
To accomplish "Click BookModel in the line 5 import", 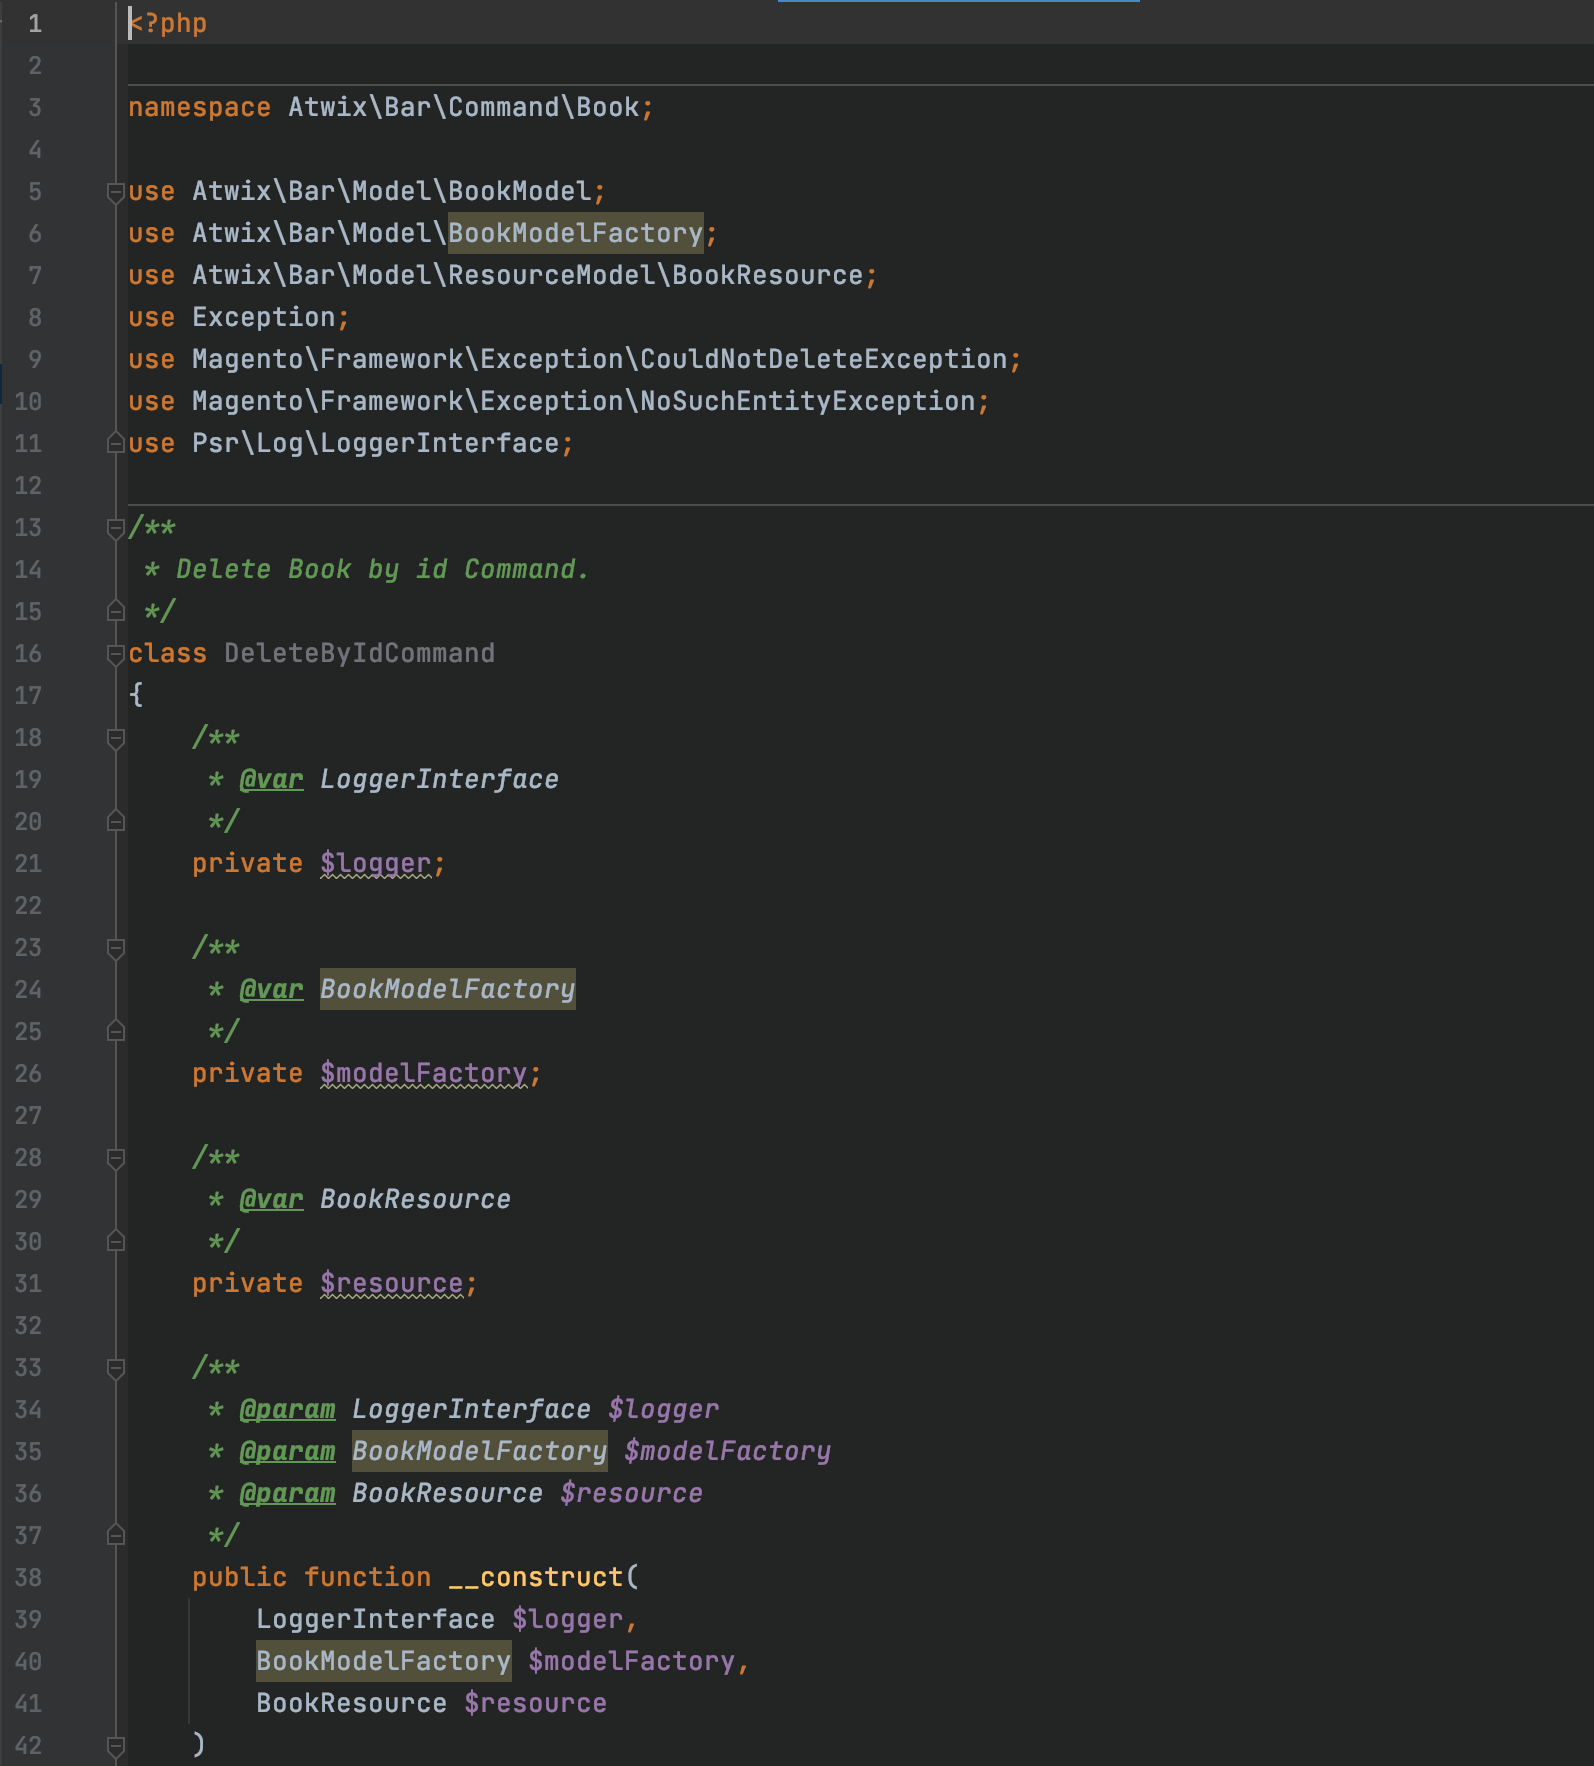I will [519, 191].
